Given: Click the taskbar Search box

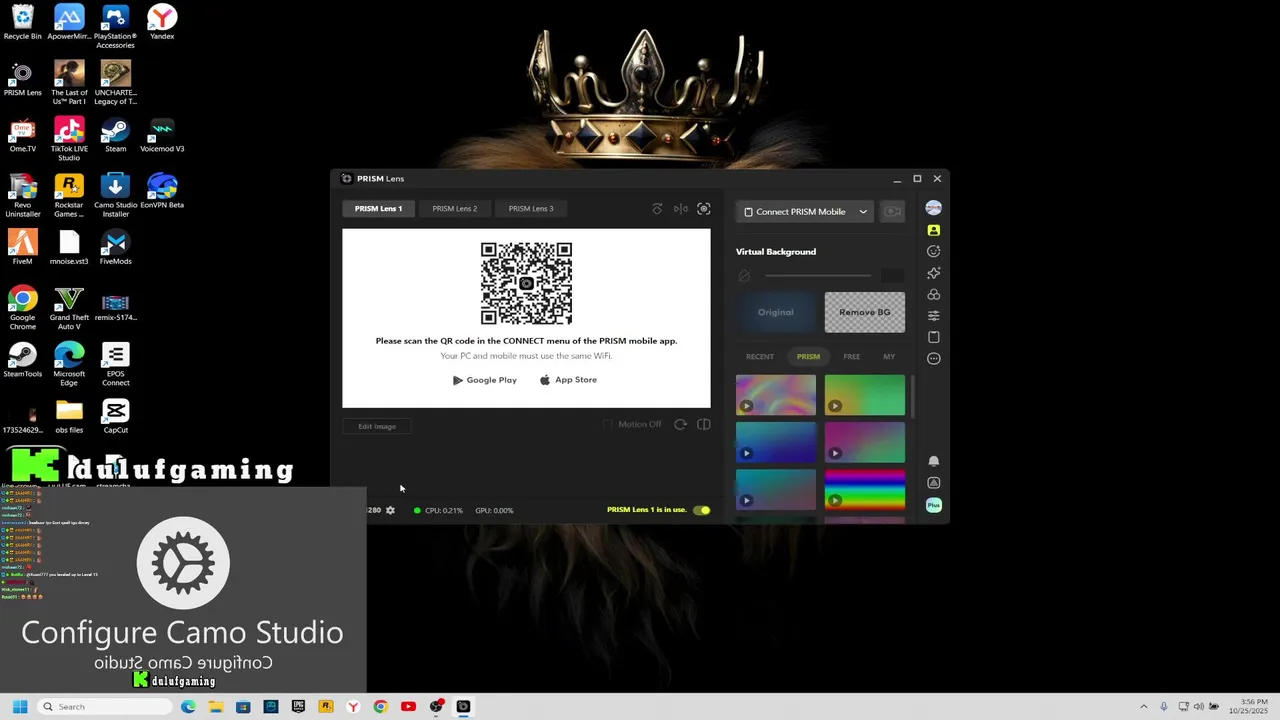Looking at the screenshot, I should [x=105, y=706].
